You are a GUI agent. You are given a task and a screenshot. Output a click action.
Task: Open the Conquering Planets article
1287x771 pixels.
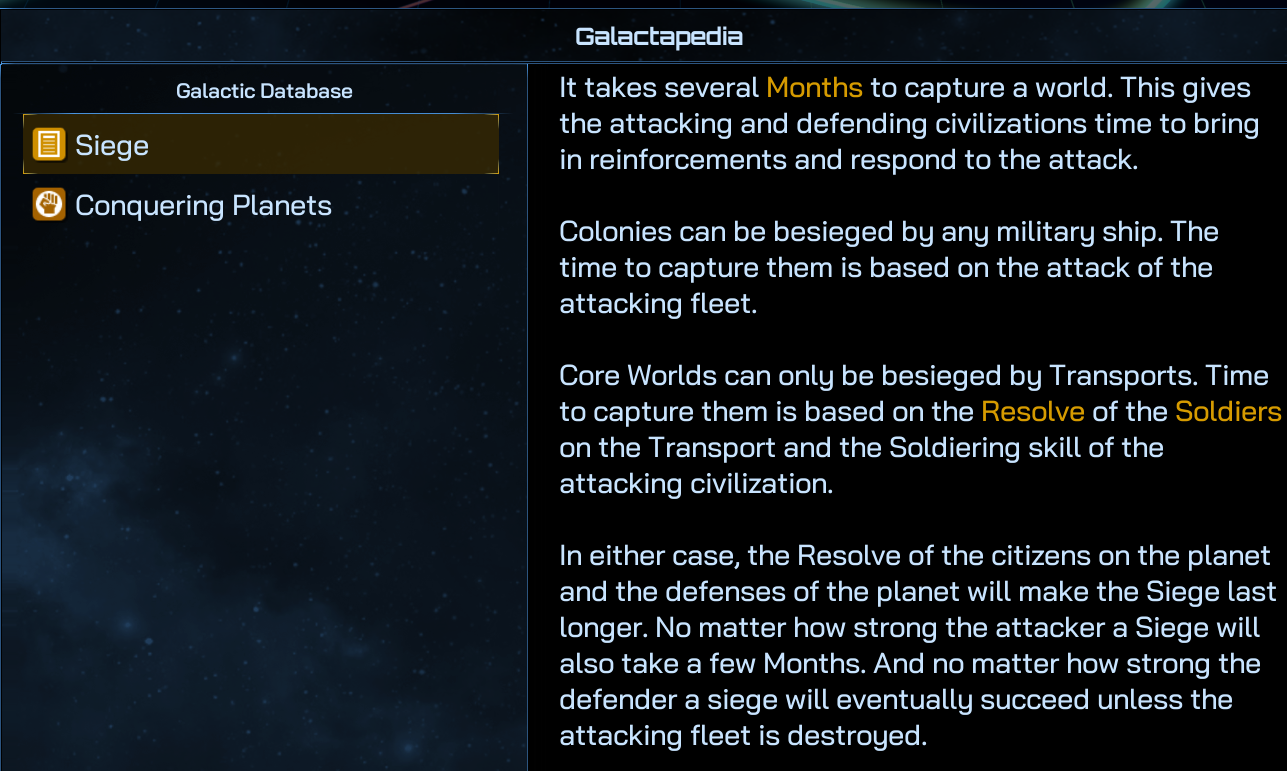(203, 206)
